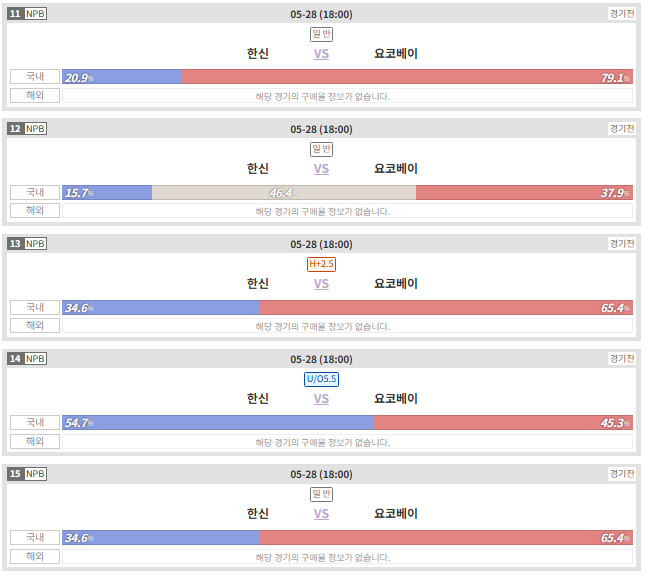Click the 46.4% draw bar segment
The image size is (645, 577).
coord(284,192)
